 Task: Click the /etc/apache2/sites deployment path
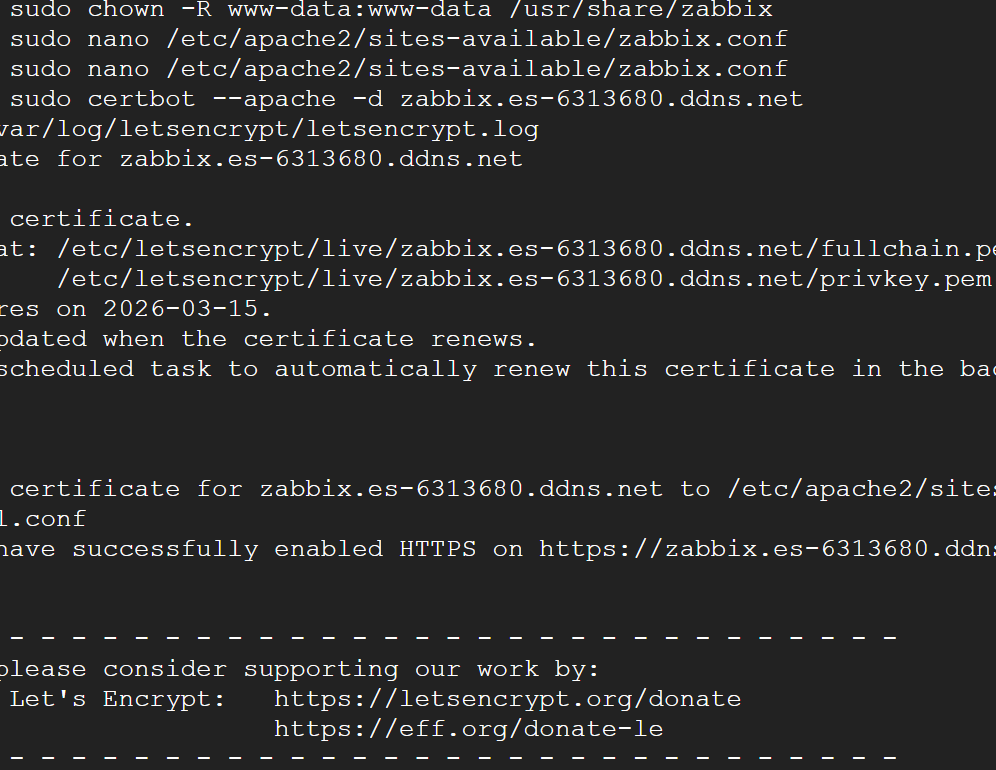[x=860, y=489]
